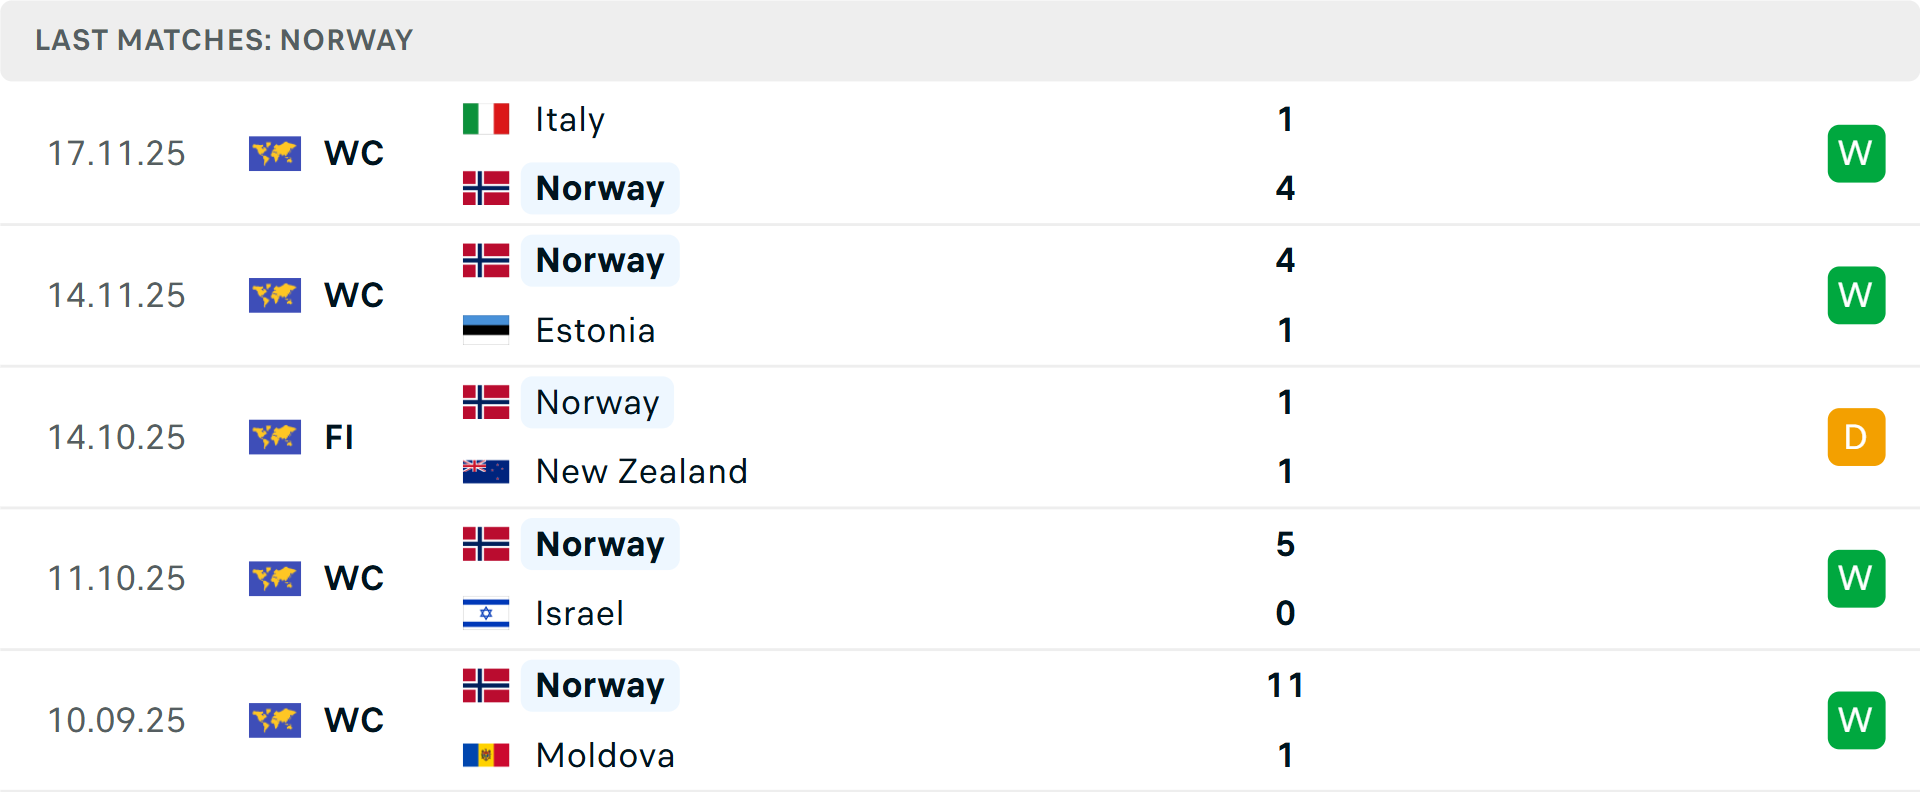The width and height of the screenshot is (1920, 792).
Task: Open the New Zealand team link
Action: click(x=641, y=471)
